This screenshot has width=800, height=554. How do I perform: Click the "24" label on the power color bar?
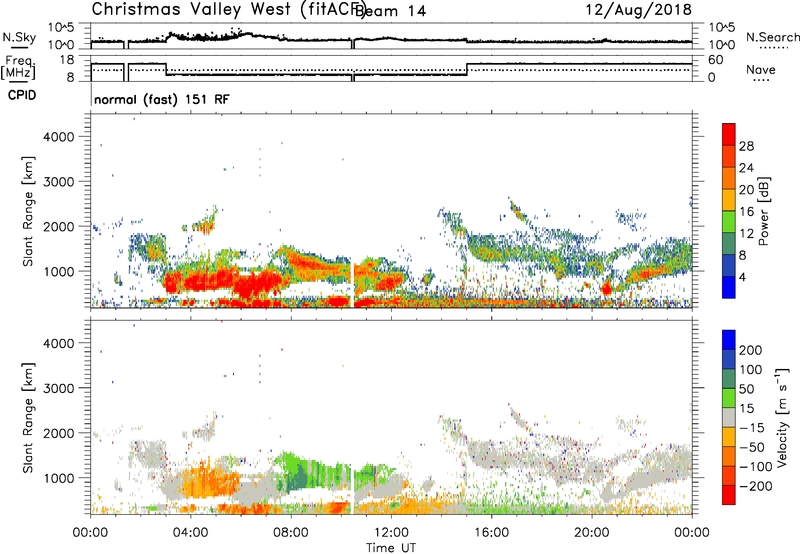[x=746, y=168]
